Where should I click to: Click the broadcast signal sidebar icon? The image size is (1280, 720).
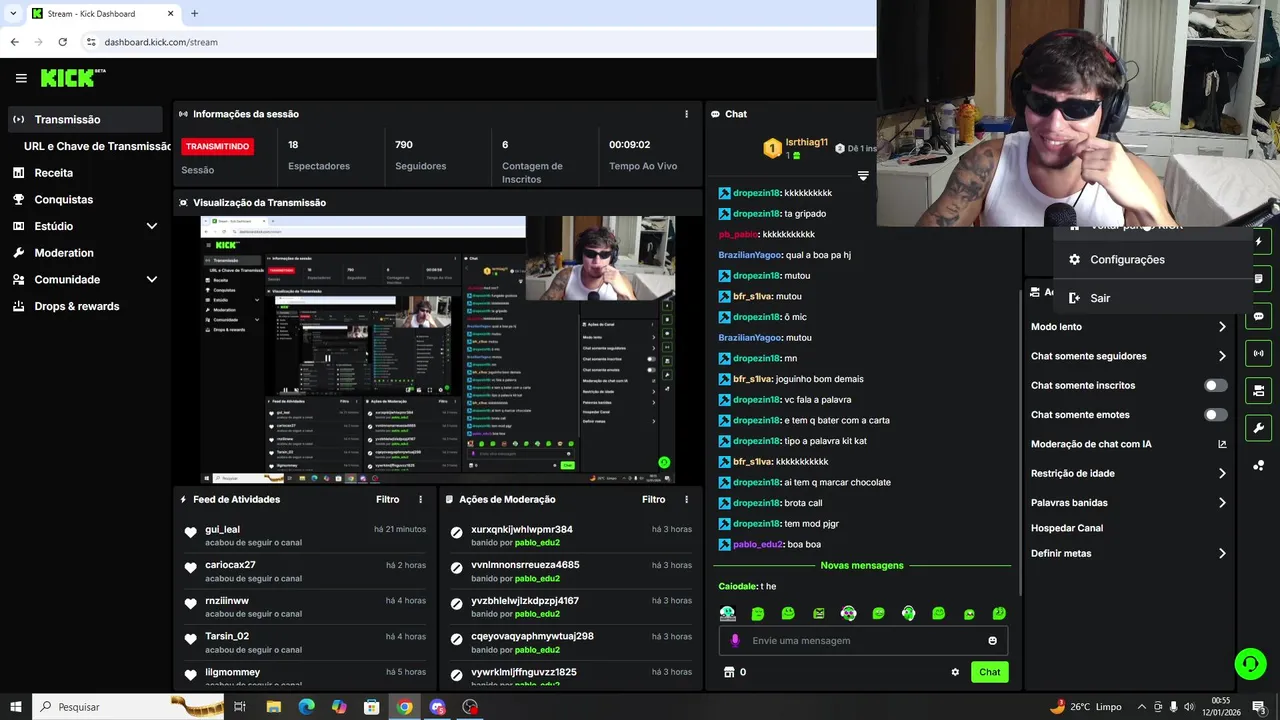point(1258,353)
